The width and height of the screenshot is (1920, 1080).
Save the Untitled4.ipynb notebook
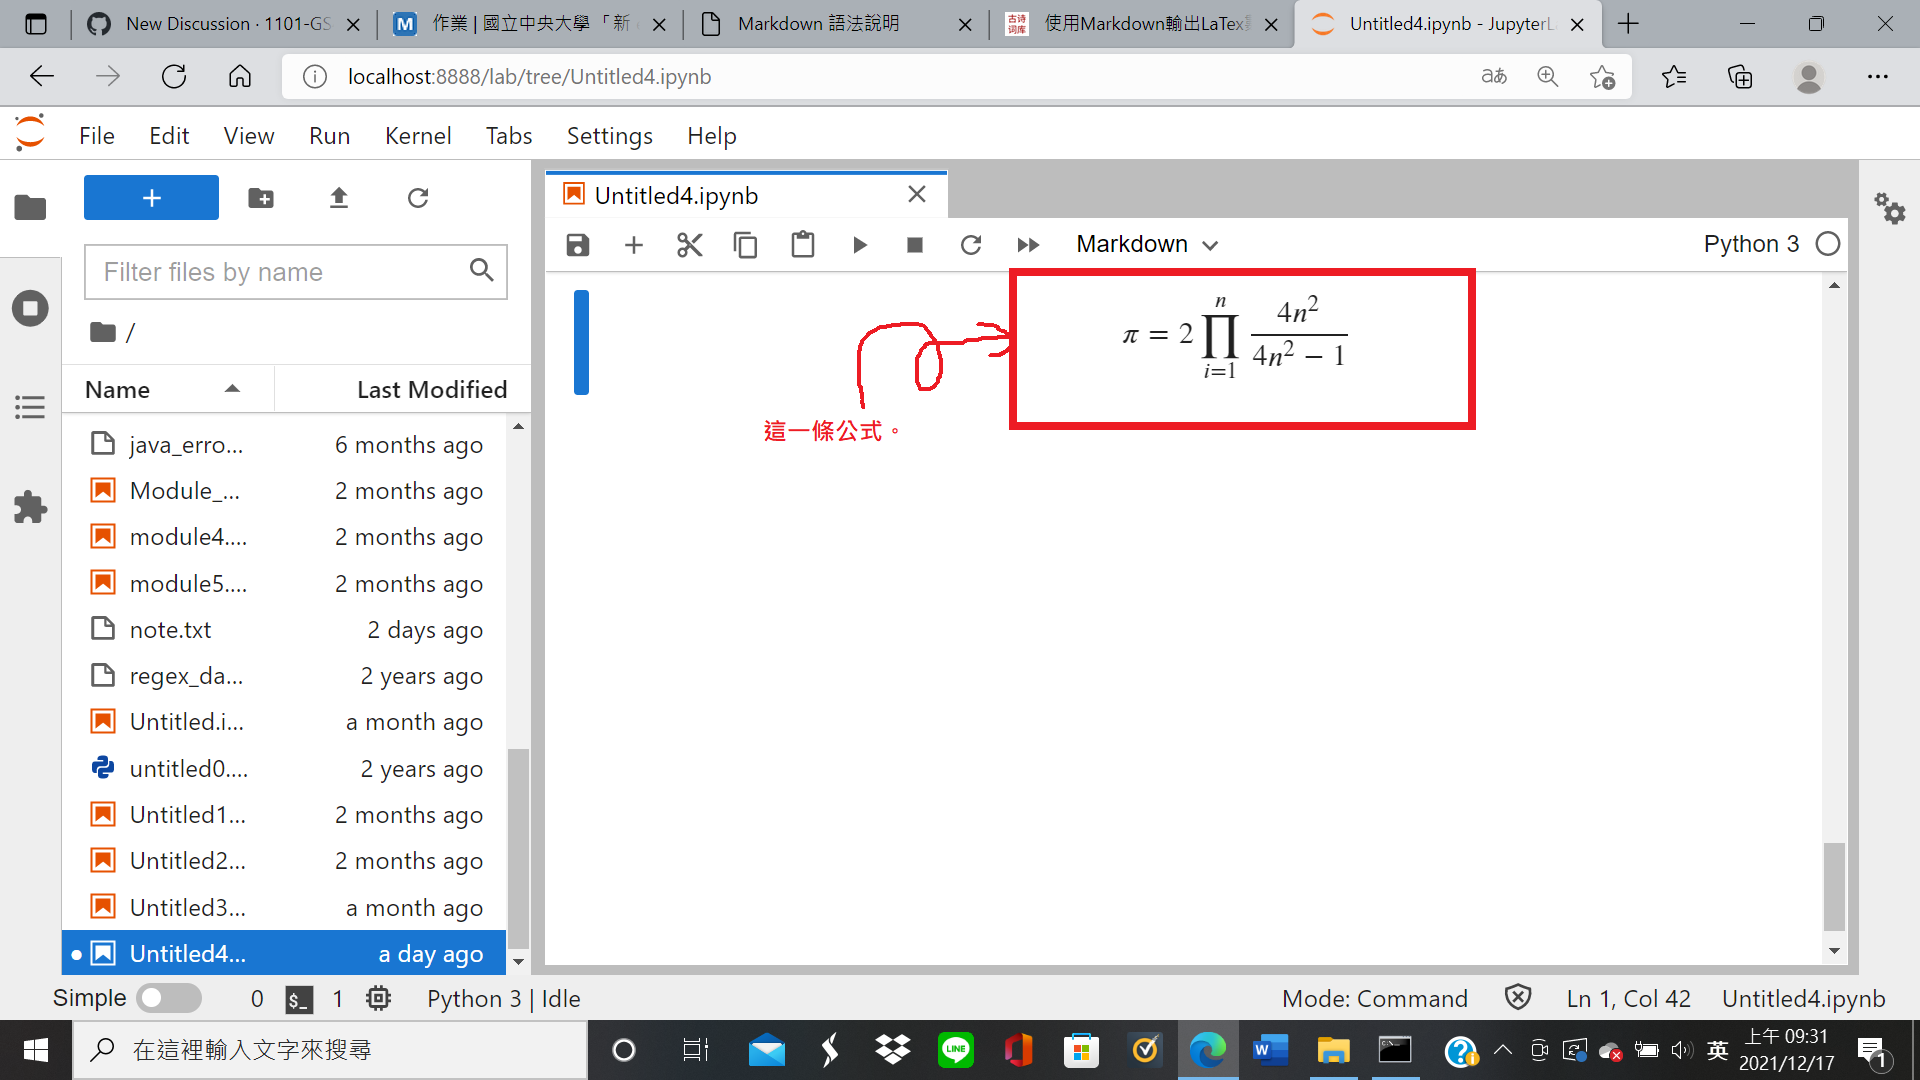pos(577,244)
